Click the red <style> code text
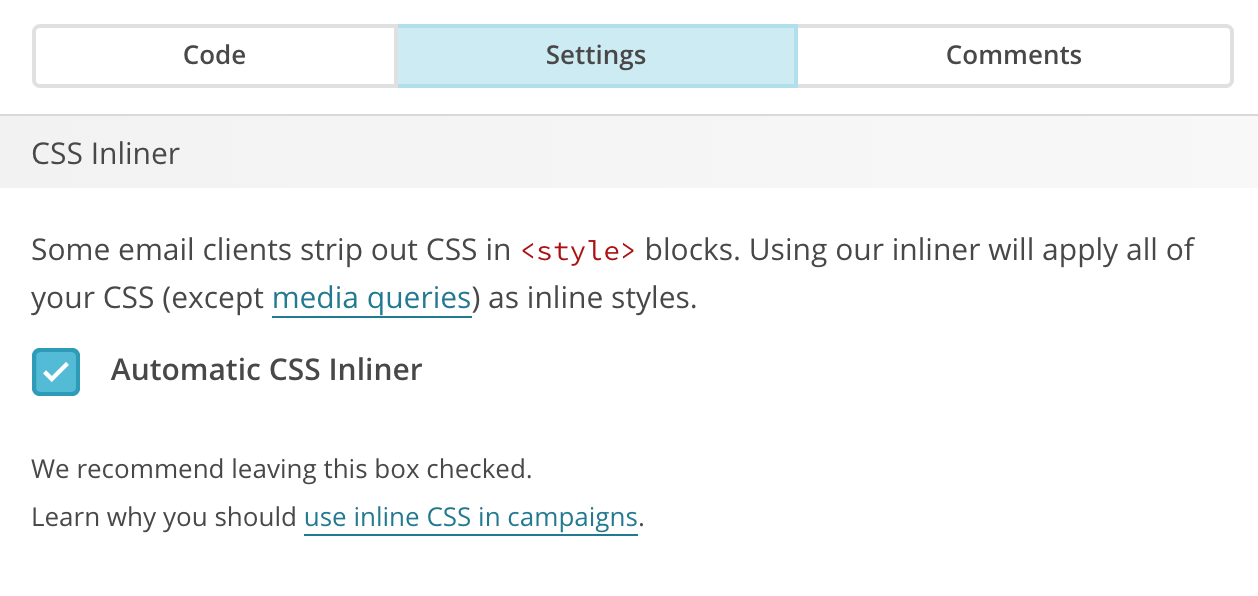This screenshot has width=1258, height=596. 578,251
